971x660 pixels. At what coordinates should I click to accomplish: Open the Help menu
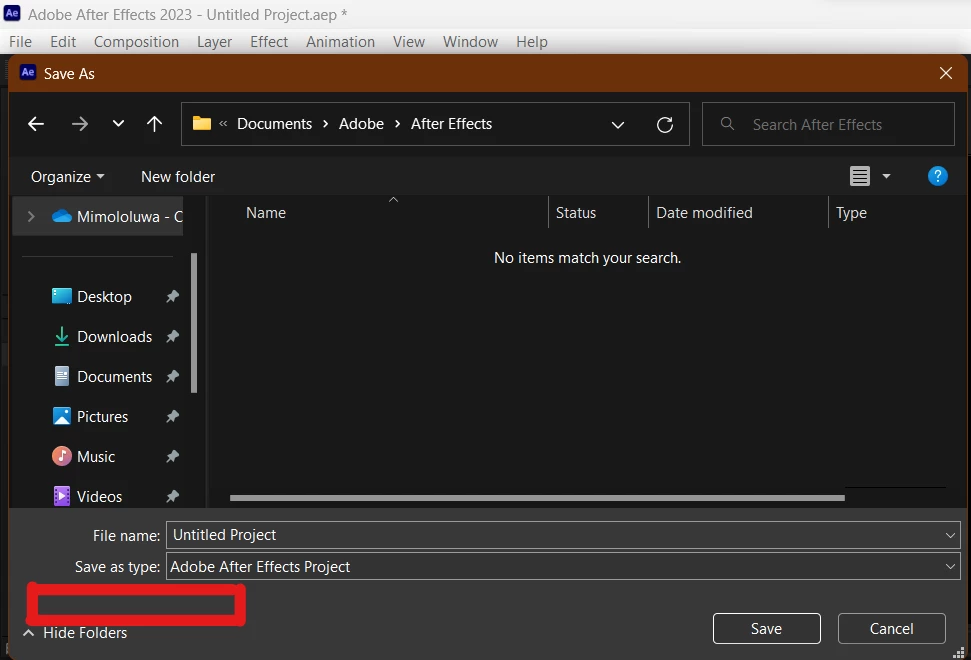point(531,41)
